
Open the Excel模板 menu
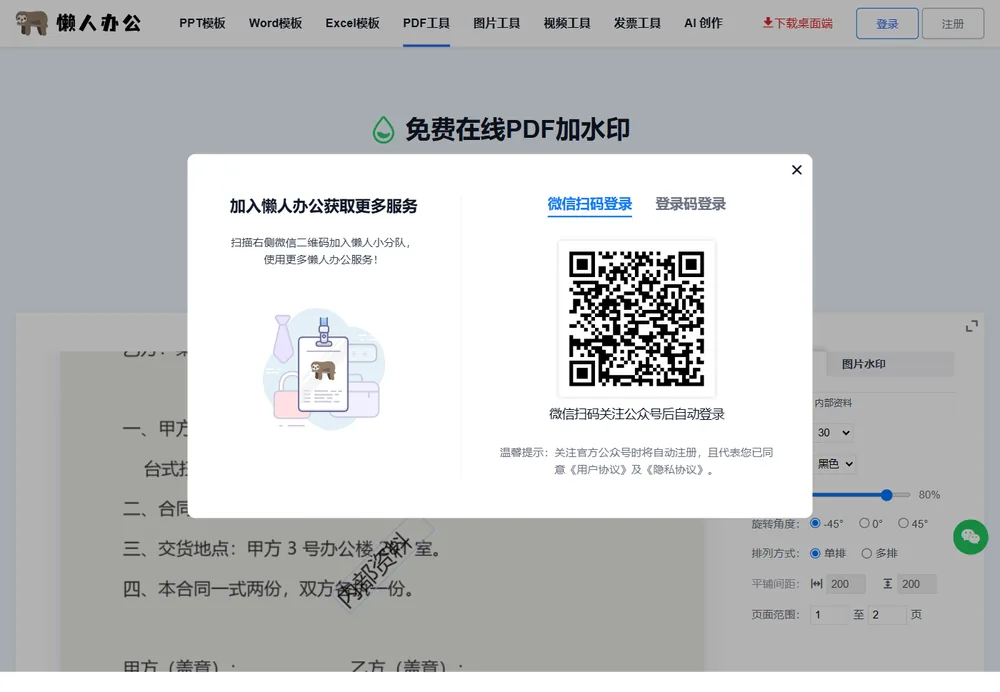[x=353, y=23]
